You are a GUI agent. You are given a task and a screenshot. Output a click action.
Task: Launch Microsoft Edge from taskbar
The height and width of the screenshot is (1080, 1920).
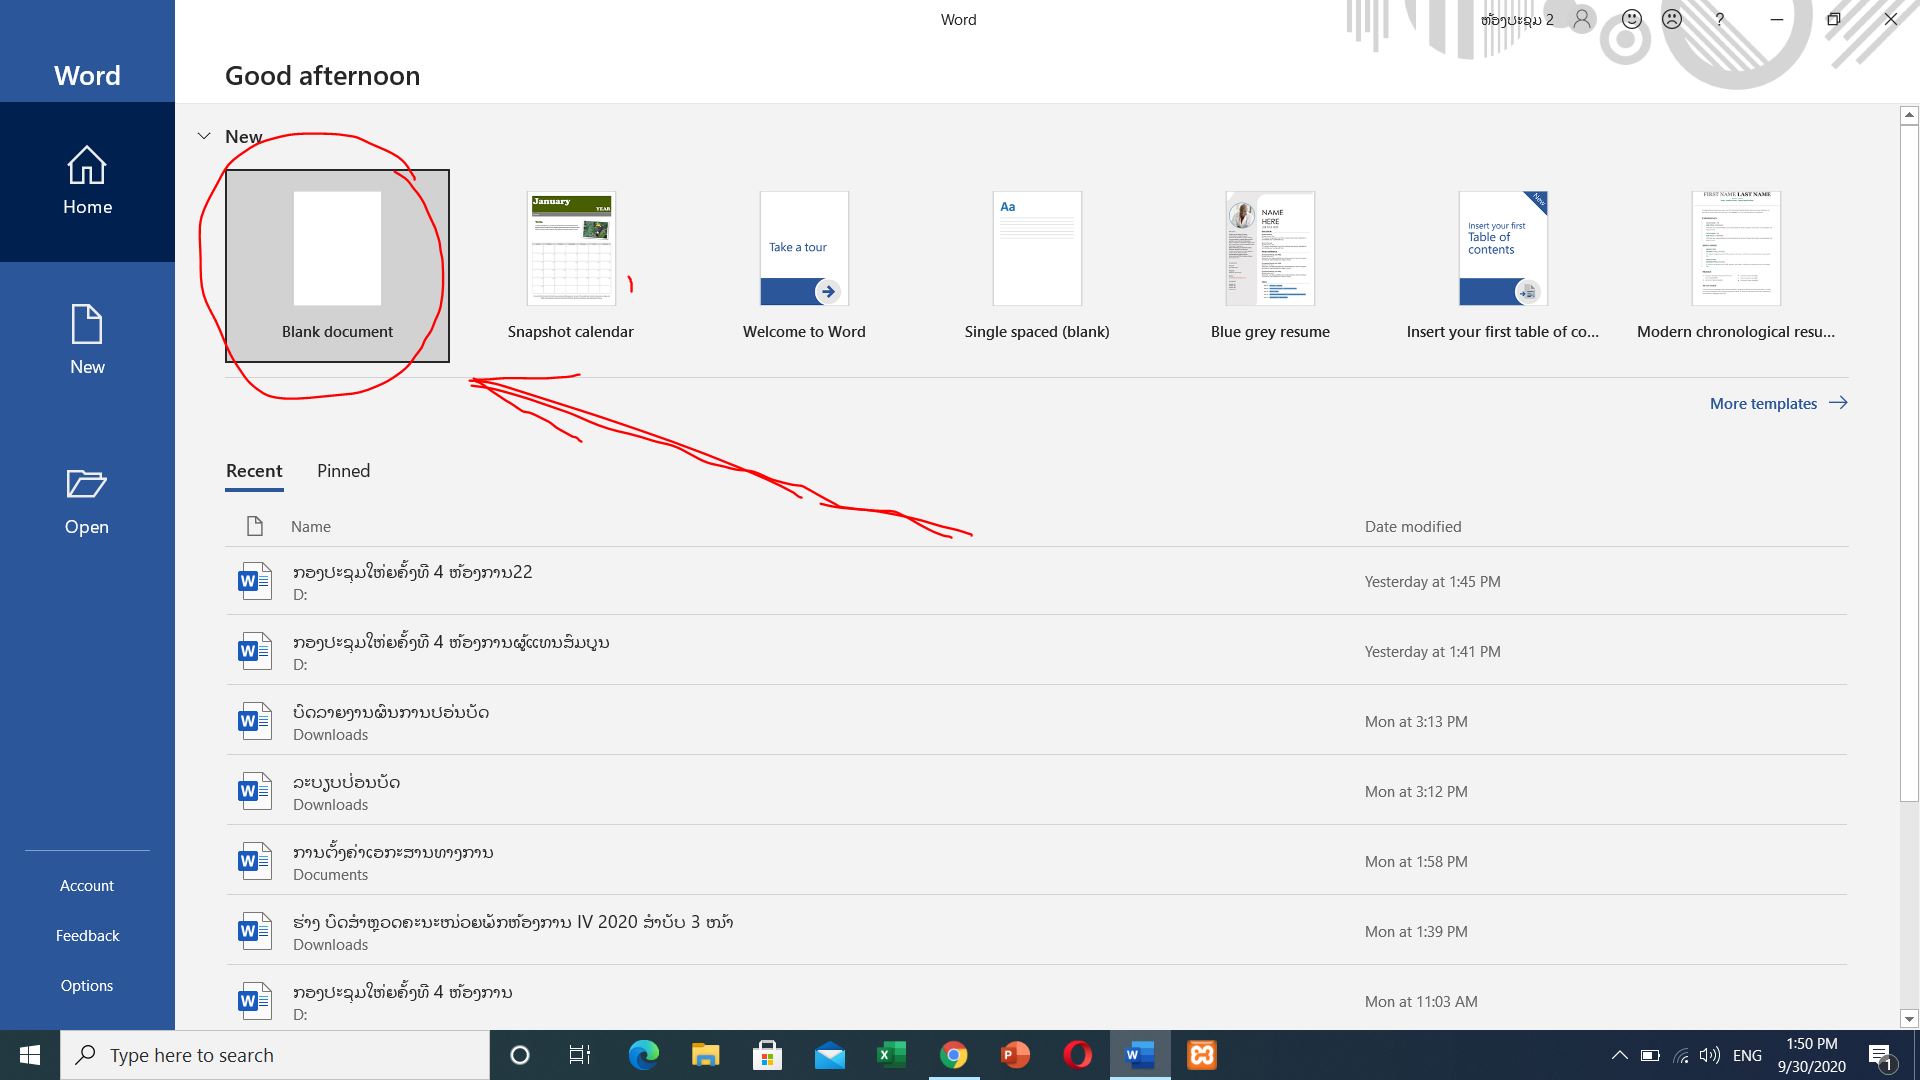click(643, 1055)
